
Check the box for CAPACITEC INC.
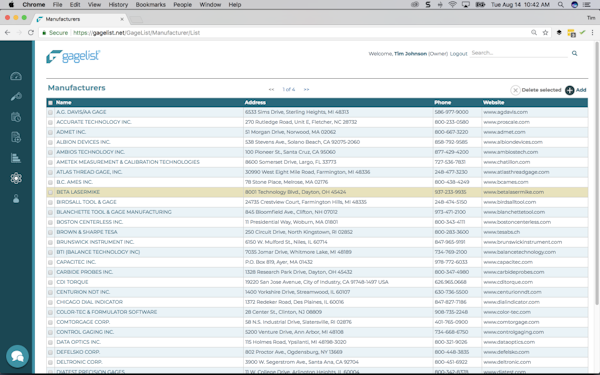pyautogui.click(x=51, y=262)
